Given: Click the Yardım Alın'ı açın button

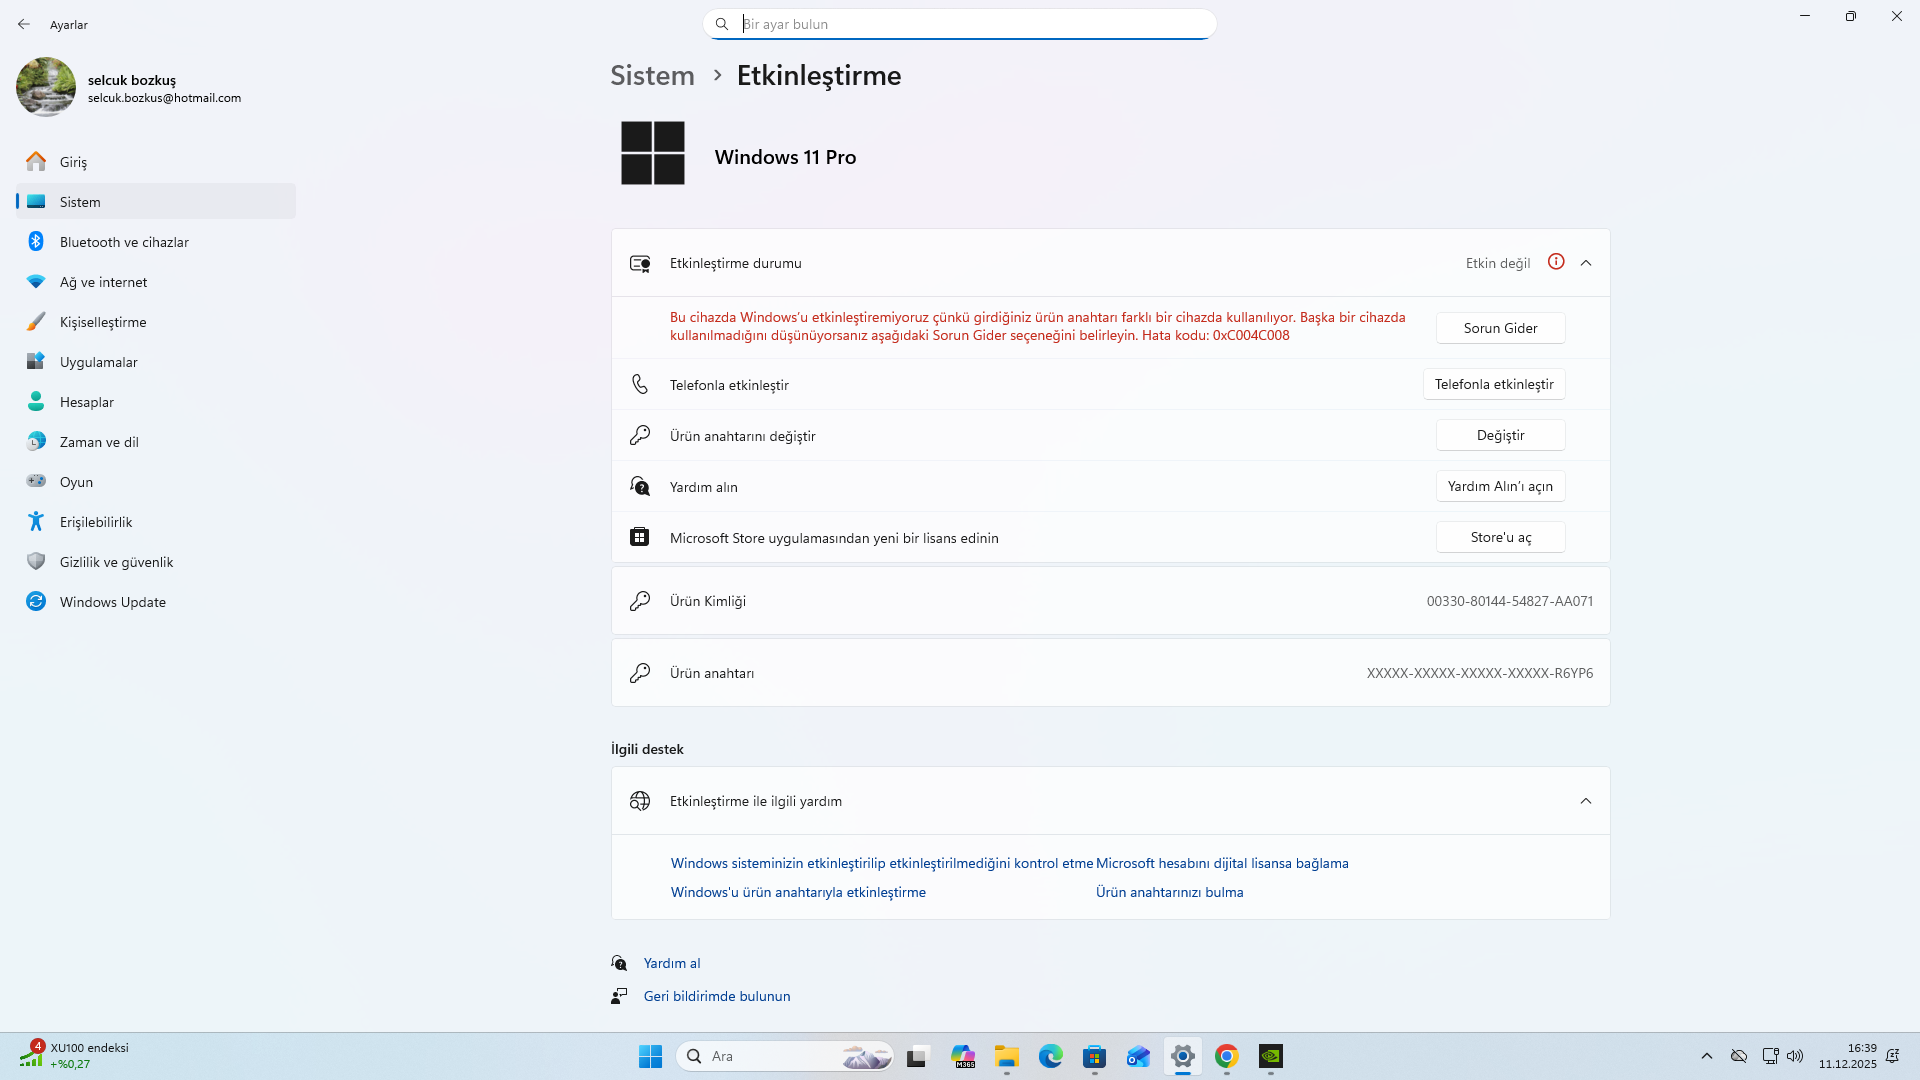Looking at the screenshot, I should pyautogui.click(x=1500, y=486).
